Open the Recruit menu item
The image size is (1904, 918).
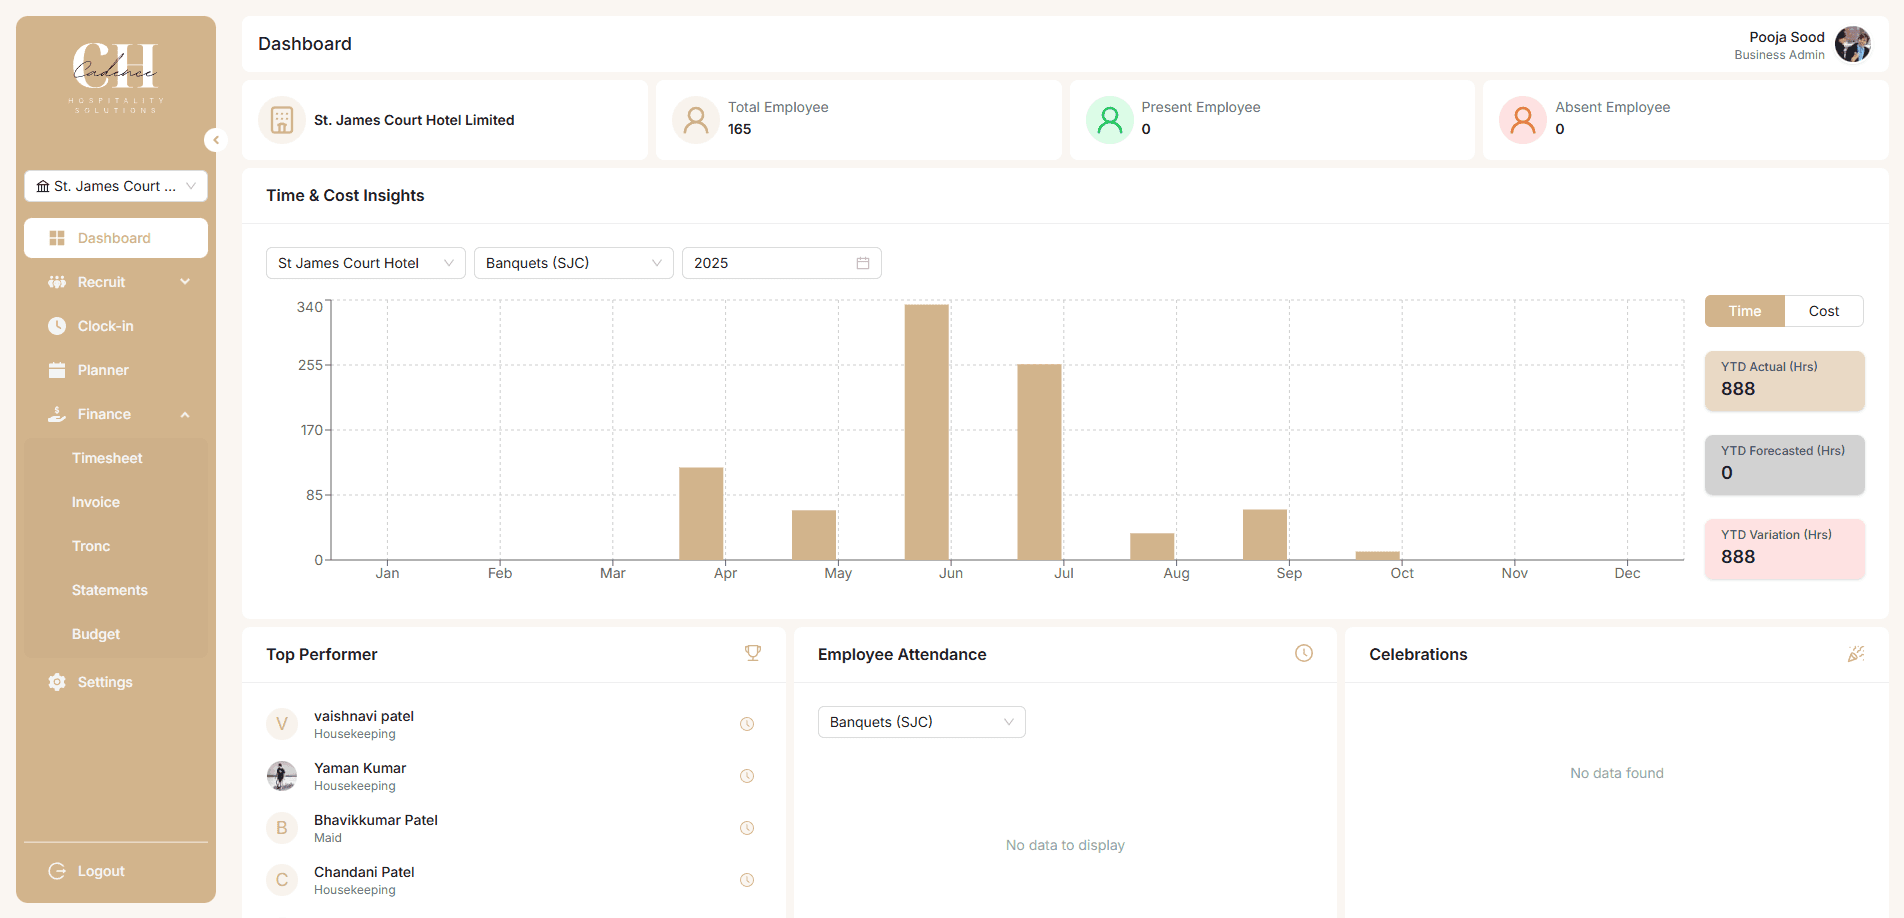pyautogui.click(x=116, y=282)
